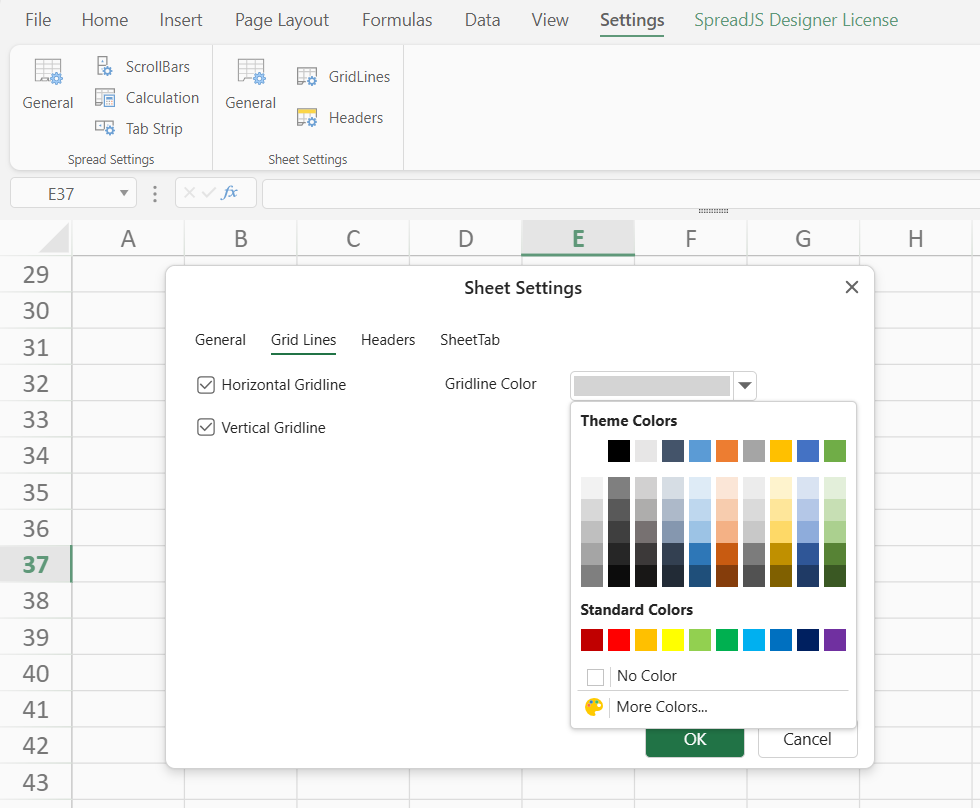Select the standard navy blue swatch
The width and height of the screenshot is (980, 808).
(x=808, y=640)
